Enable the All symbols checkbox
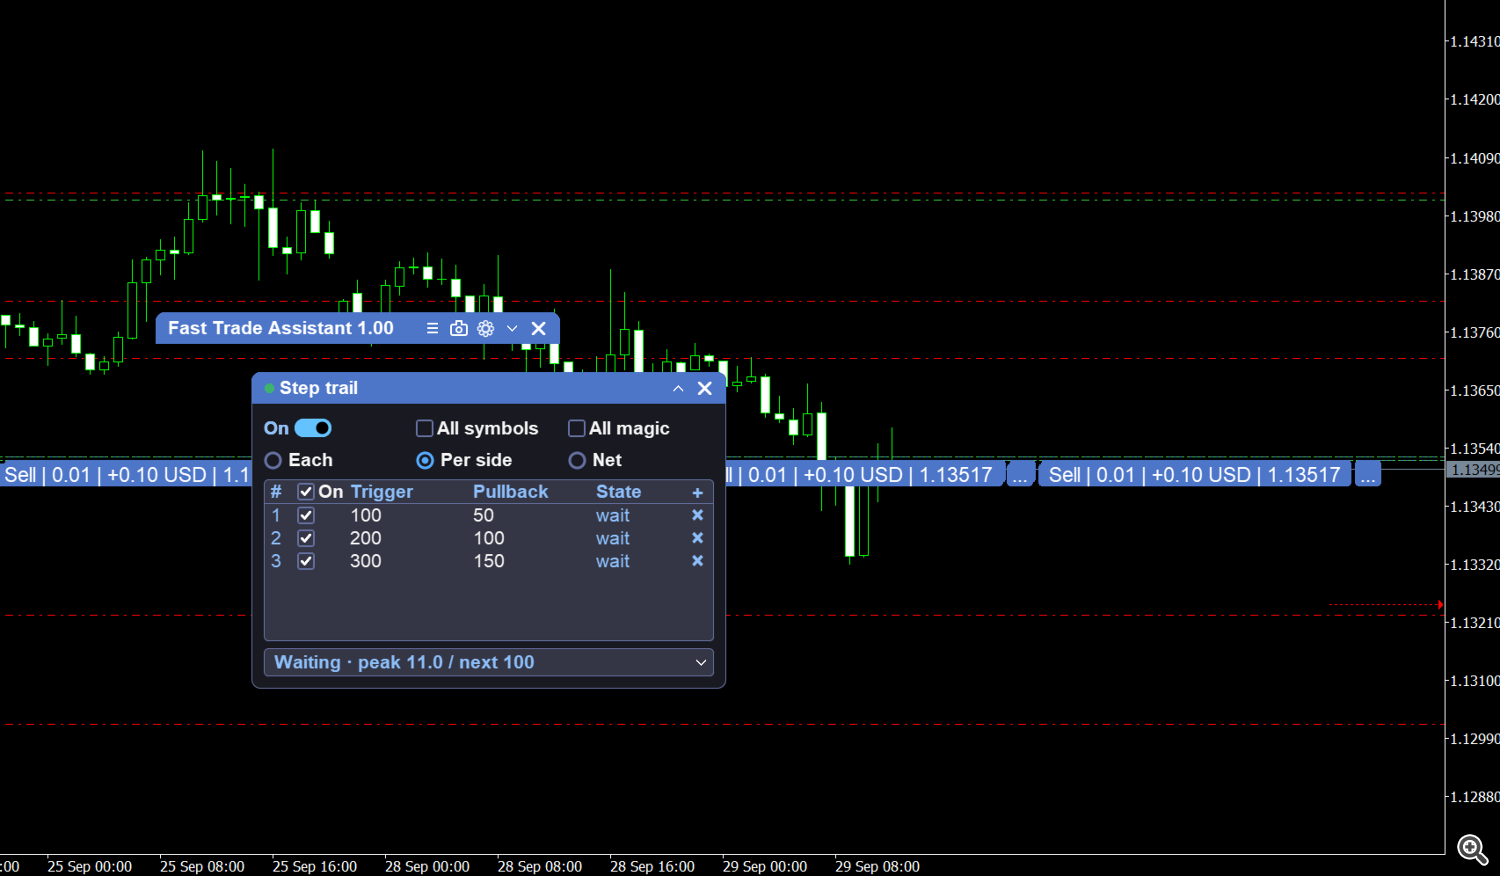Viewport: 1500px width, 876px height. [424, 428]
